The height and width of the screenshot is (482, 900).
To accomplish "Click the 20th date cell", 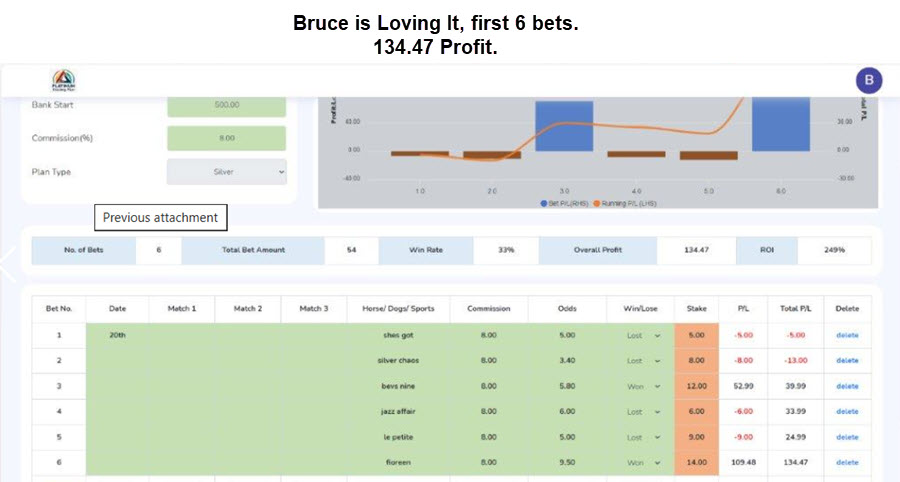I will pos(117,335).
